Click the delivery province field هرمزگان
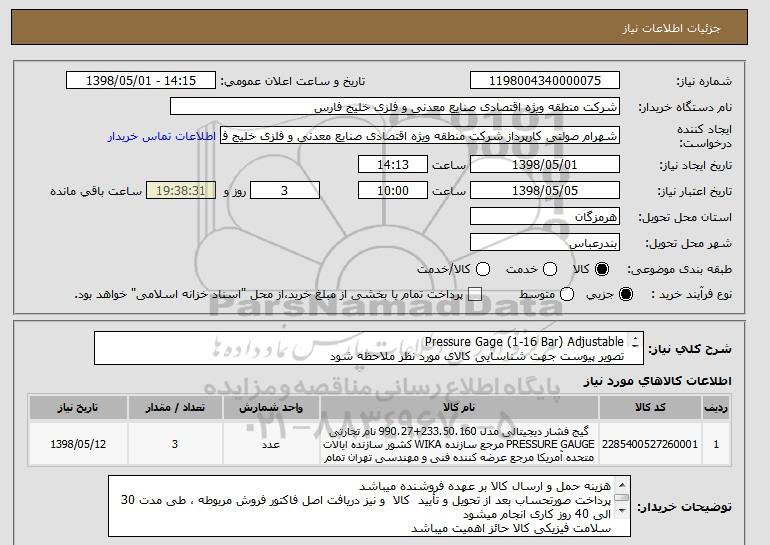This screenshot has height=545, width=770. point(545,217)
